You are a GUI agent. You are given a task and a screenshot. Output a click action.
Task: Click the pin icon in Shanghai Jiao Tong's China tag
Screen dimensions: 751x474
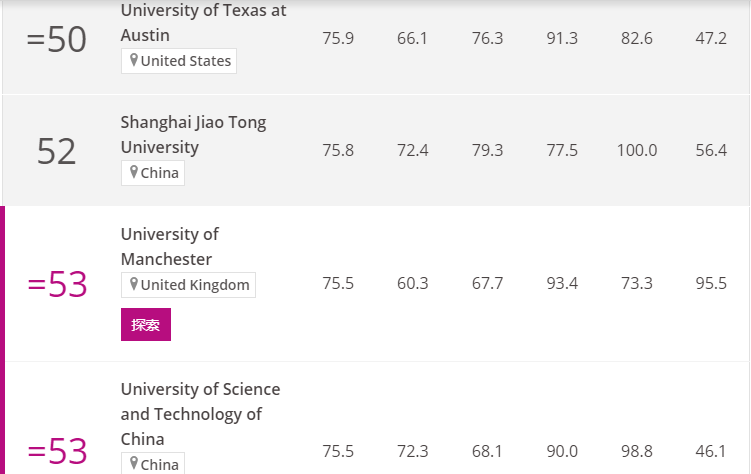tap(134, 172)
